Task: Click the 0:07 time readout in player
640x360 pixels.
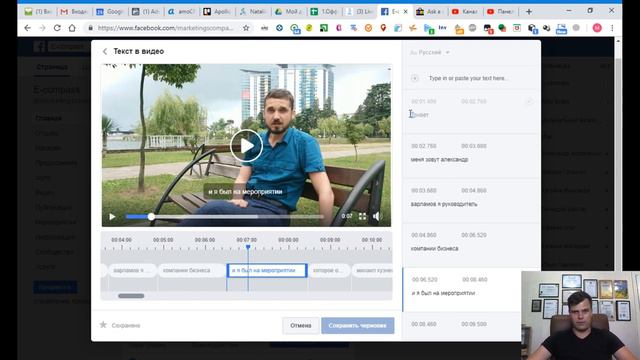Action: coord(347,216)
